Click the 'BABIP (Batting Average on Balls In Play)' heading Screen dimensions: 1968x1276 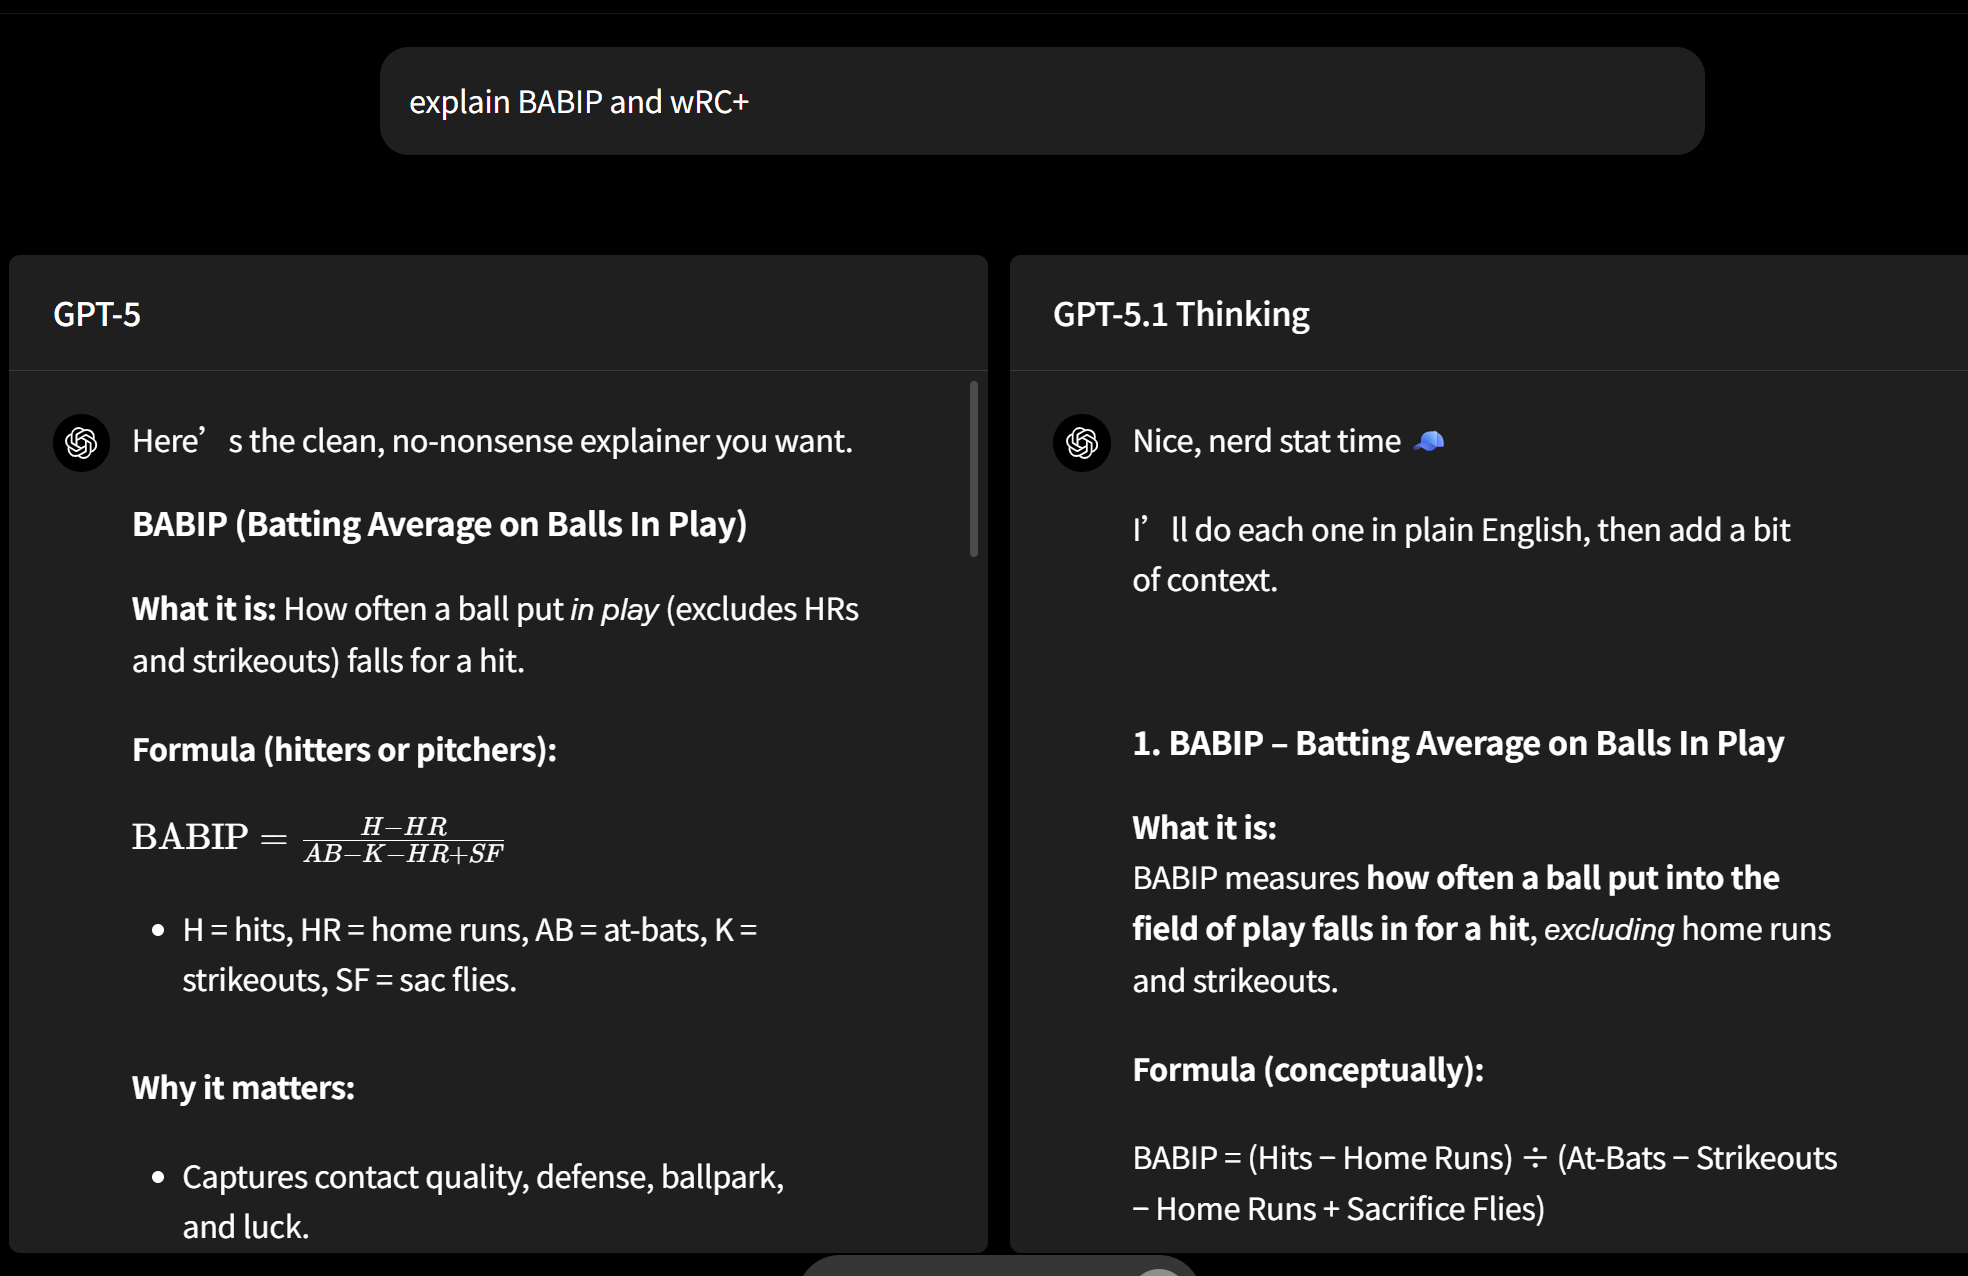click(x=439, y=524)
